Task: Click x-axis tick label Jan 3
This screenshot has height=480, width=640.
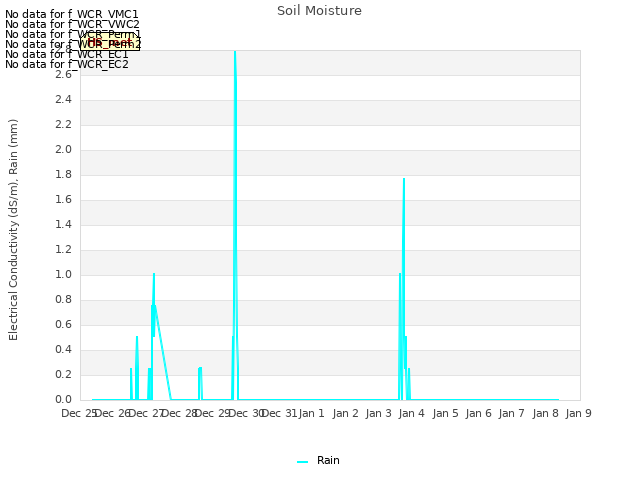Action: 378,413
